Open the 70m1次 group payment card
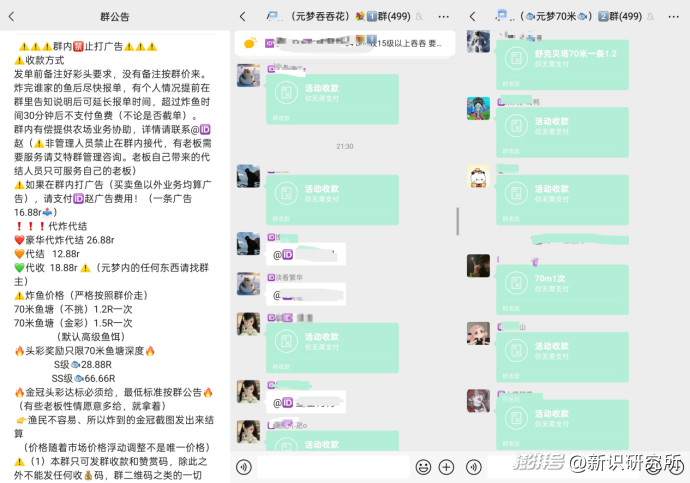Screen dimensions: 690x483 point(562,290)
